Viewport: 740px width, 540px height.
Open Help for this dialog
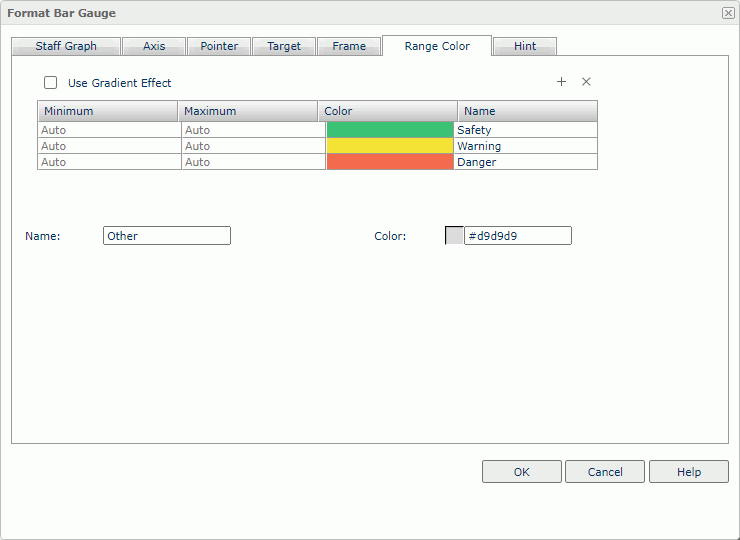689,472
